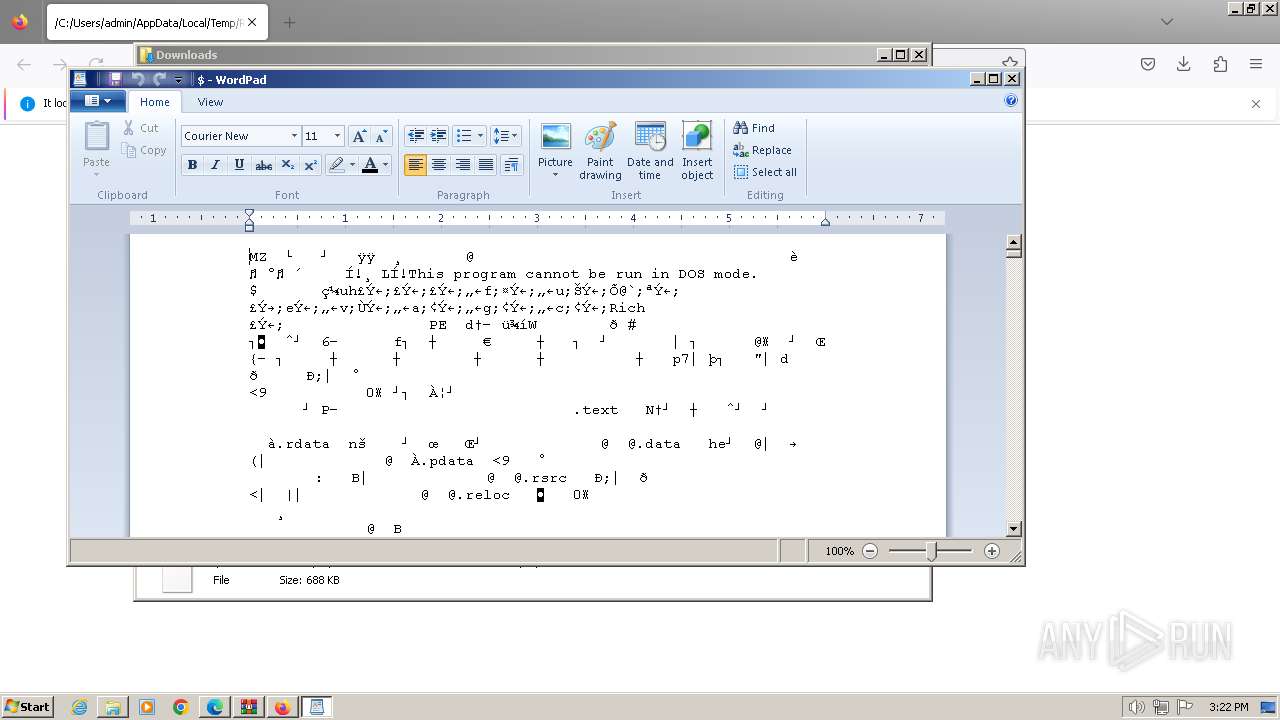Apply the text highlight color marker

click(337, 165)
